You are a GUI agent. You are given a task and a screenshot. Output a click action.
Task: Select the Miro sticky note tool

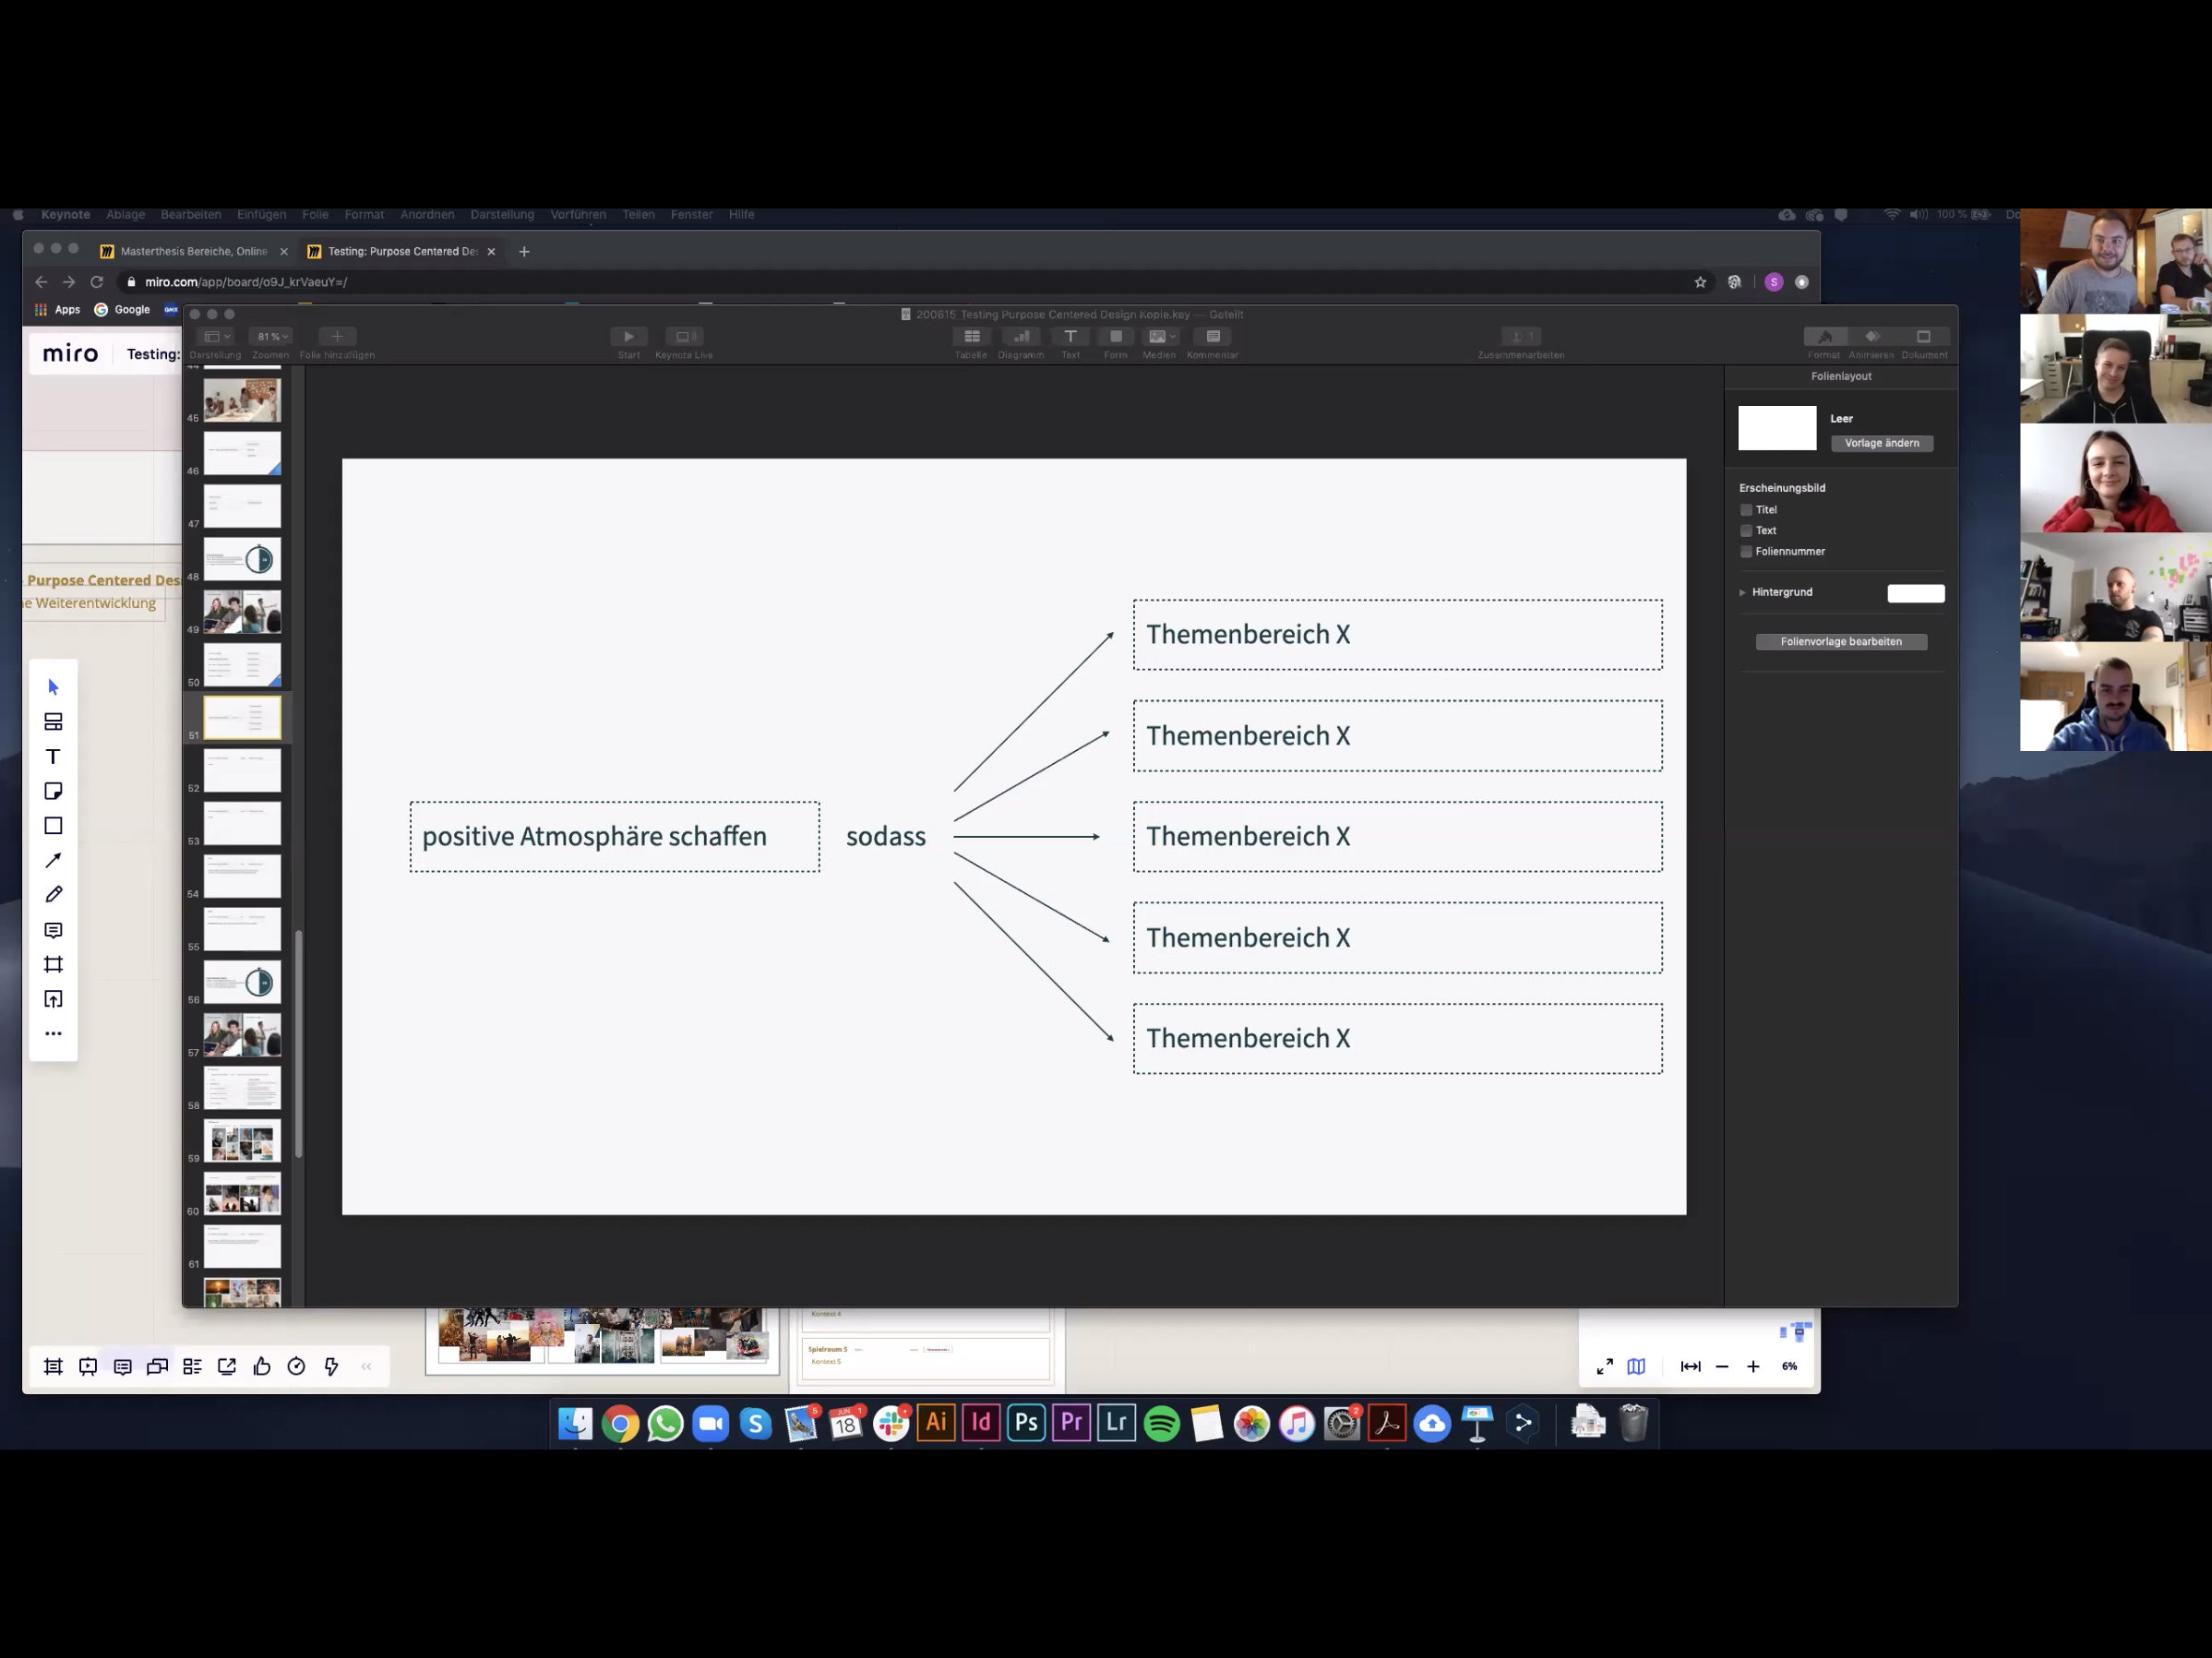[53, 791]
